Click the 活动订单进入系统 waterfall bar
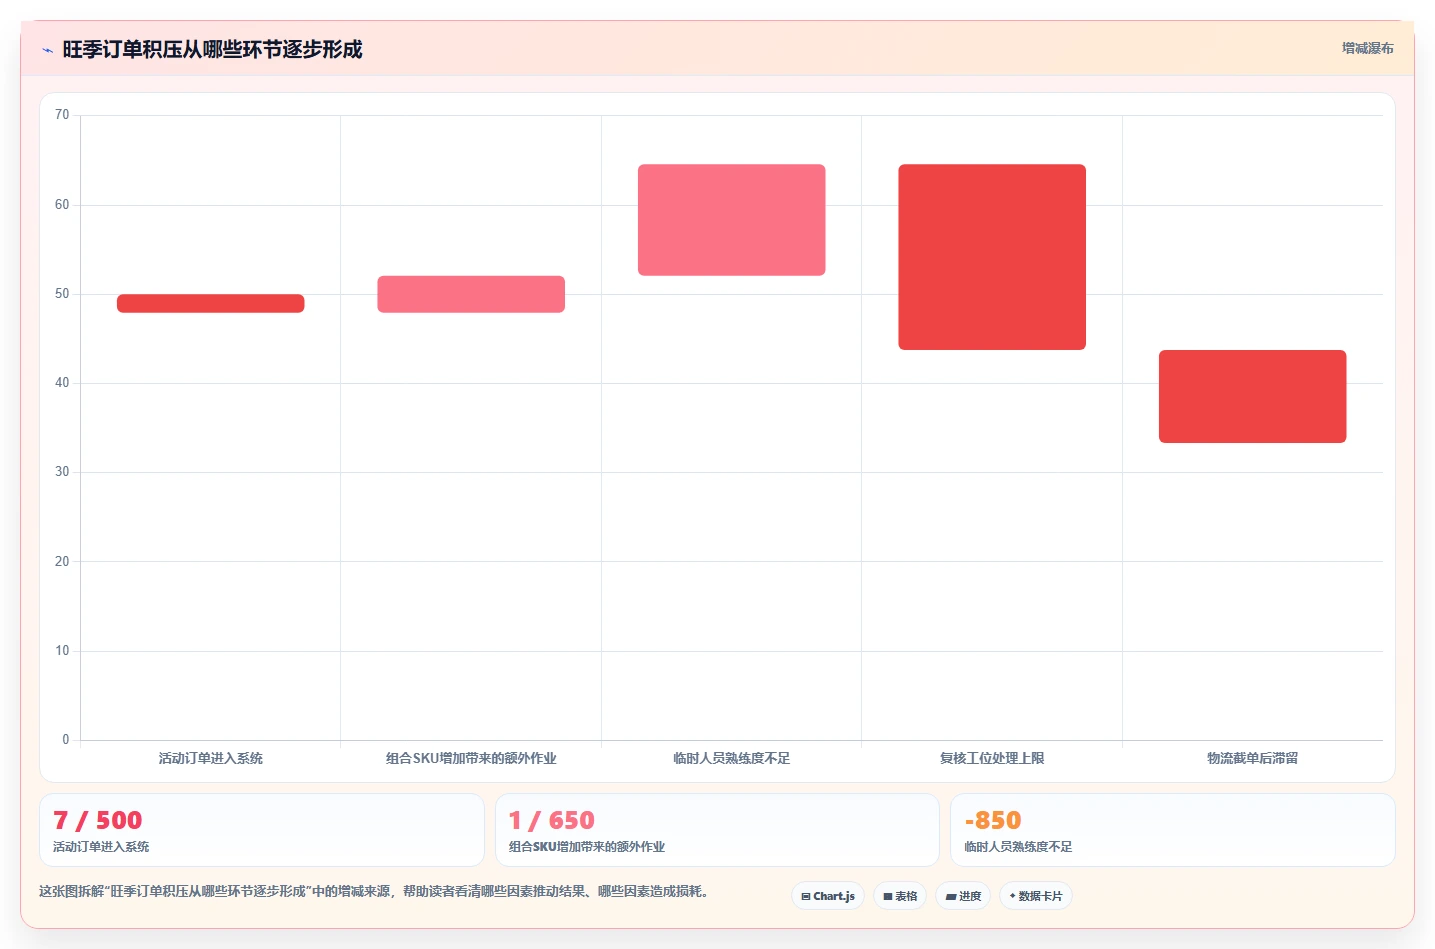The image size is (1435, 949). tap(211, 303)
